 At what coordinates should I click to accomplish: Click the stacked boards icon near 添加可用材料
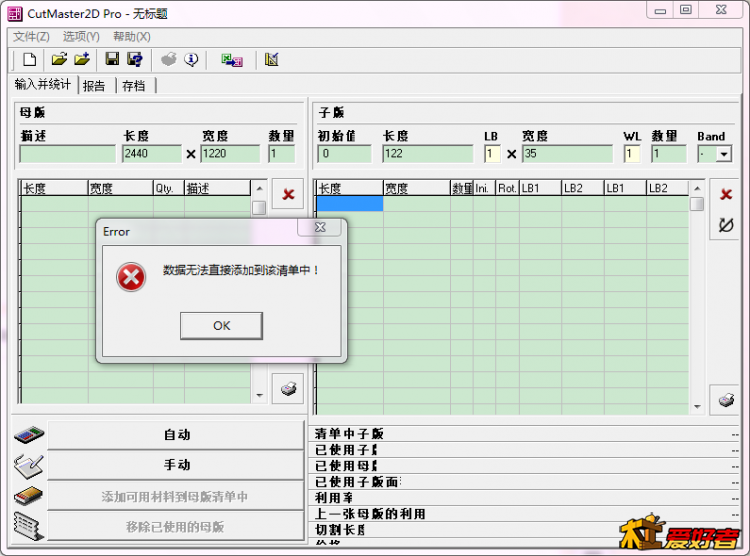29,496
